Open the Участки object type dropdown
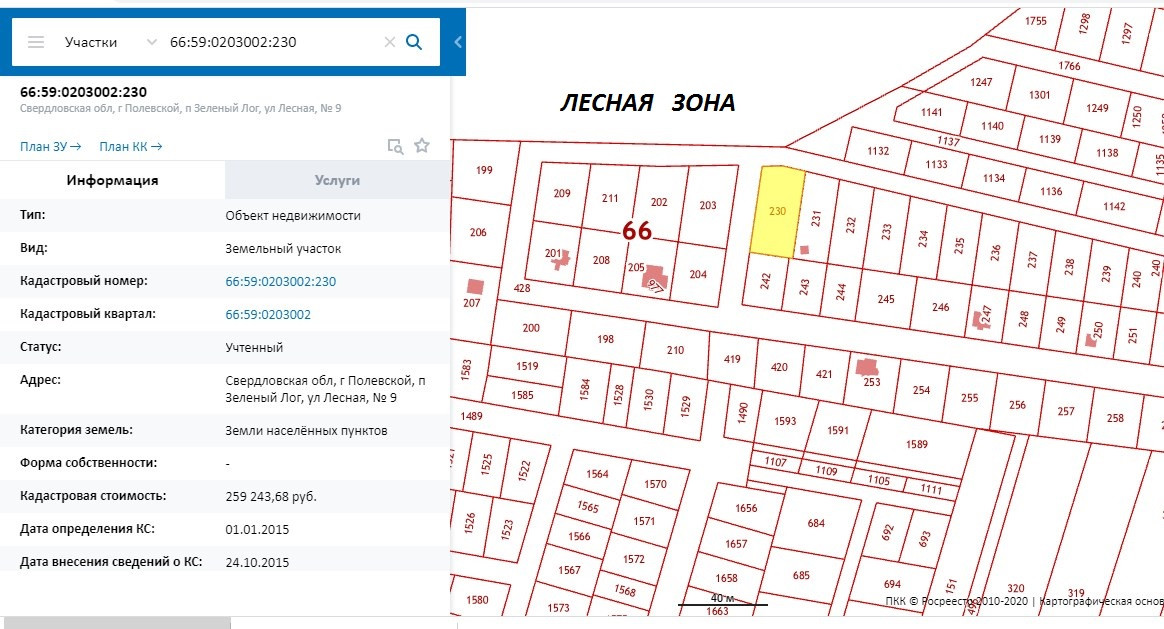Viewport: 1164px width, 629px height. point(110,42)
